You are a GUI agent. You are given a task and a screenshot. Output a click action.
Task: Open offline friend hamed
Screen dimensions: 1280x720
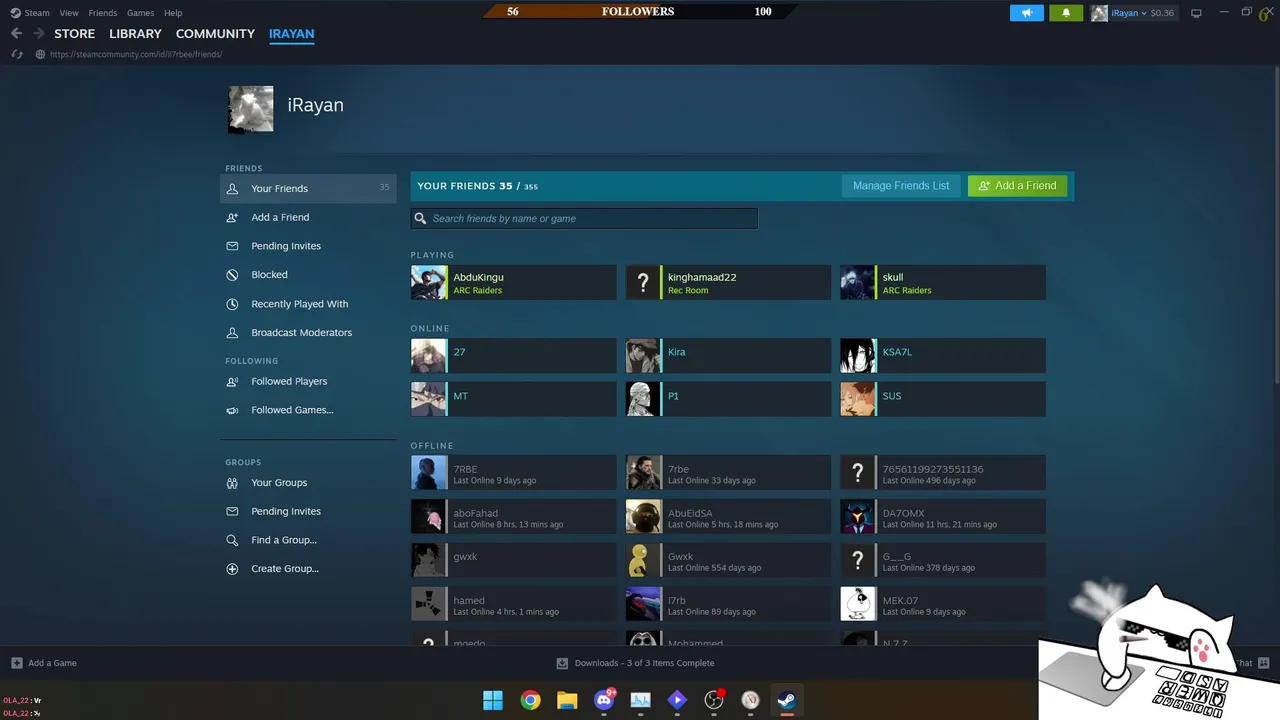513,604
